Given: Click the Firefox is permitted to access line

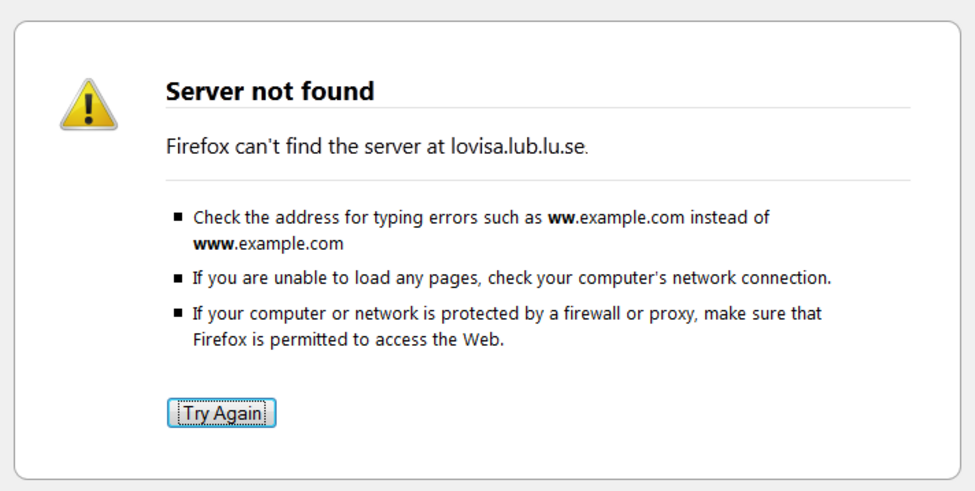Looking at the screenshot, I should 348,340.
